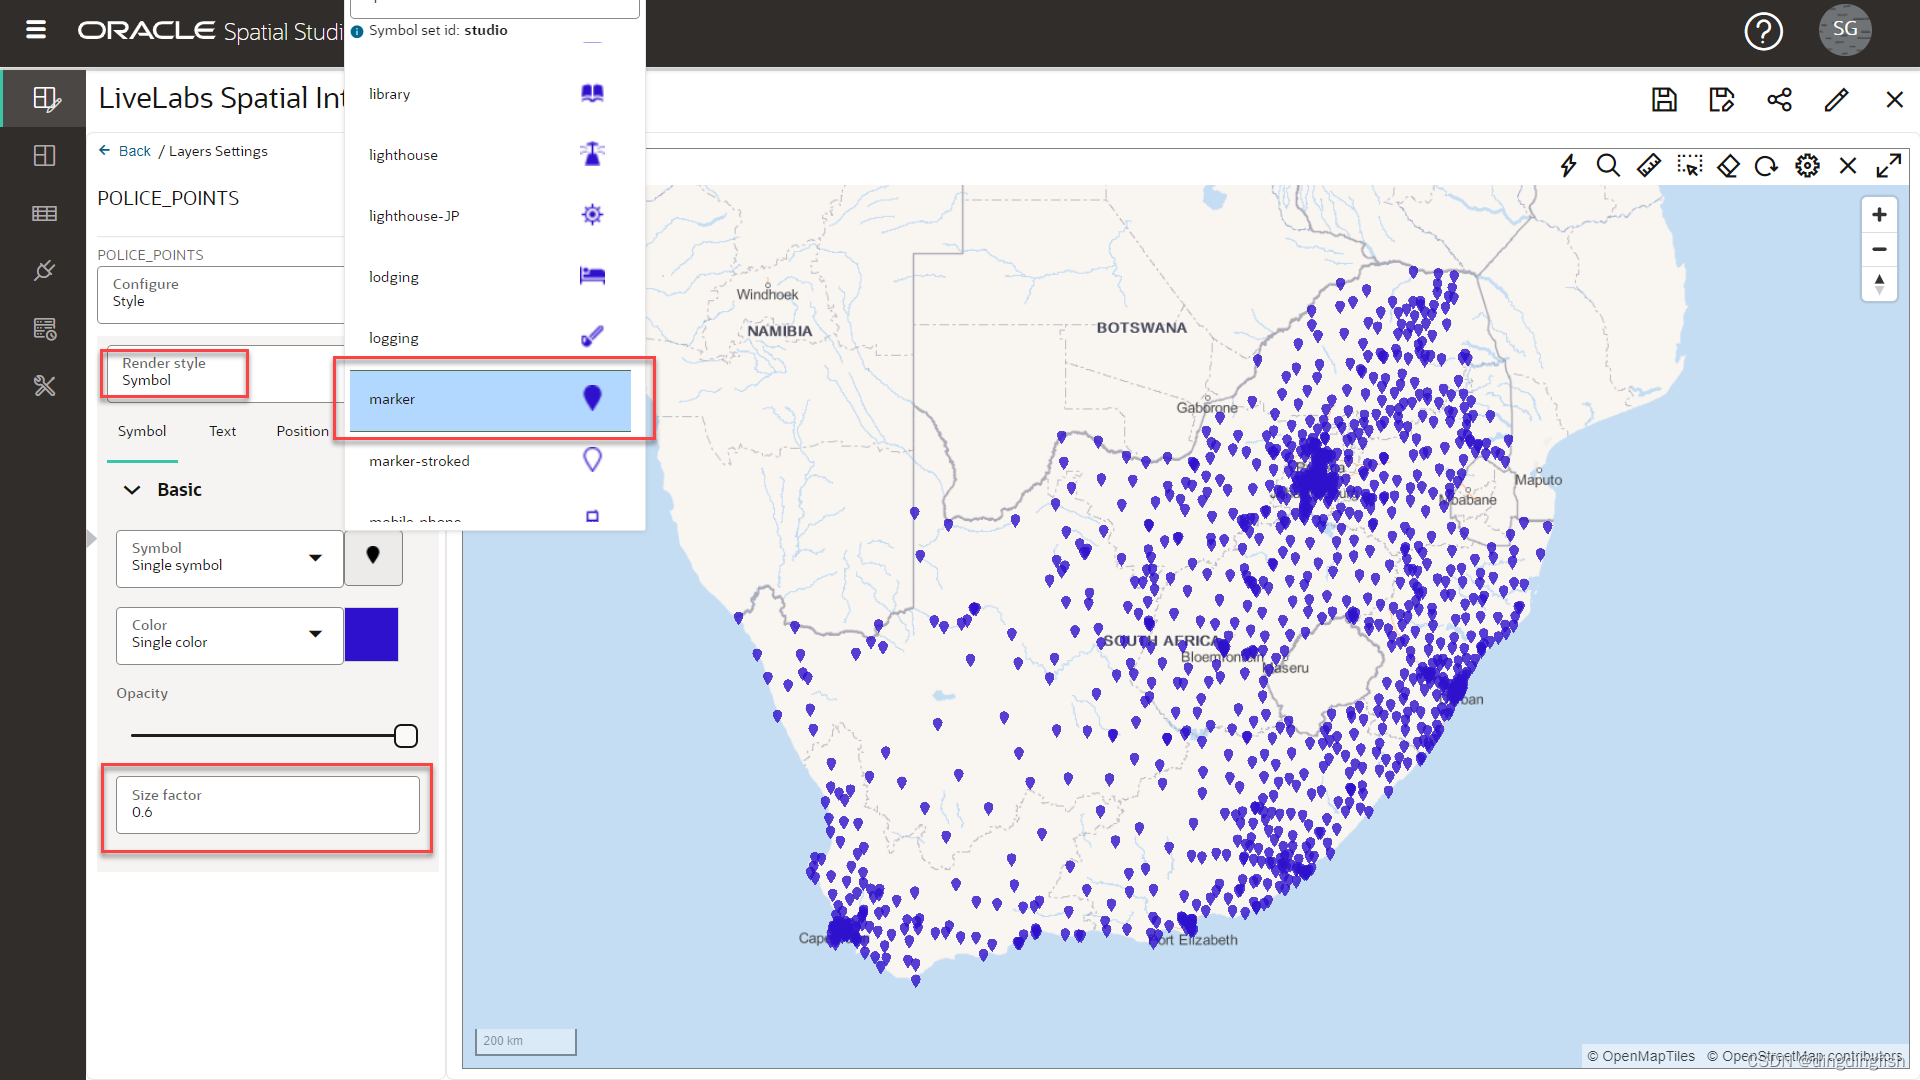
Task: Click the lightning bolt icon in map toolbar
Action: tap(1568, 166)
